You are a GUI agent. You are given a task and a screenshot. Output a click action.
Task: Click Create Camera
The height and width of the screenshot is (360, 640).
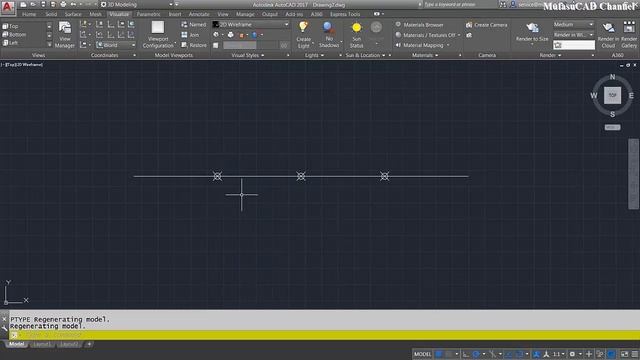487,25
